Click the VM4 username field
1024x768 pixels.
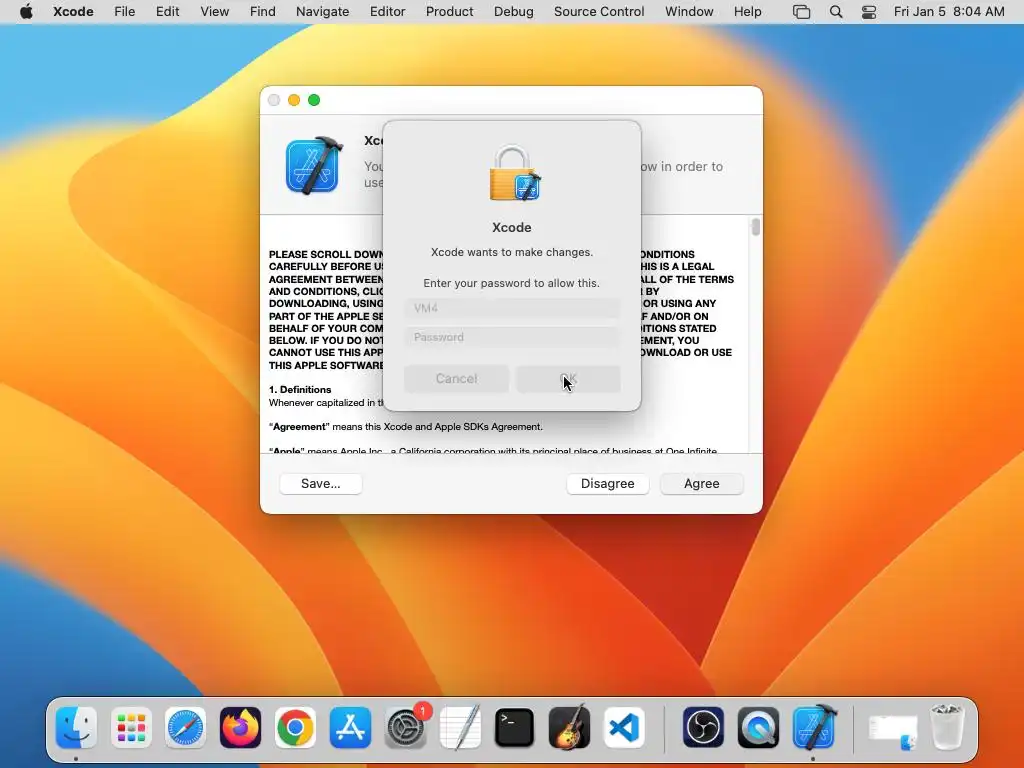511,308
